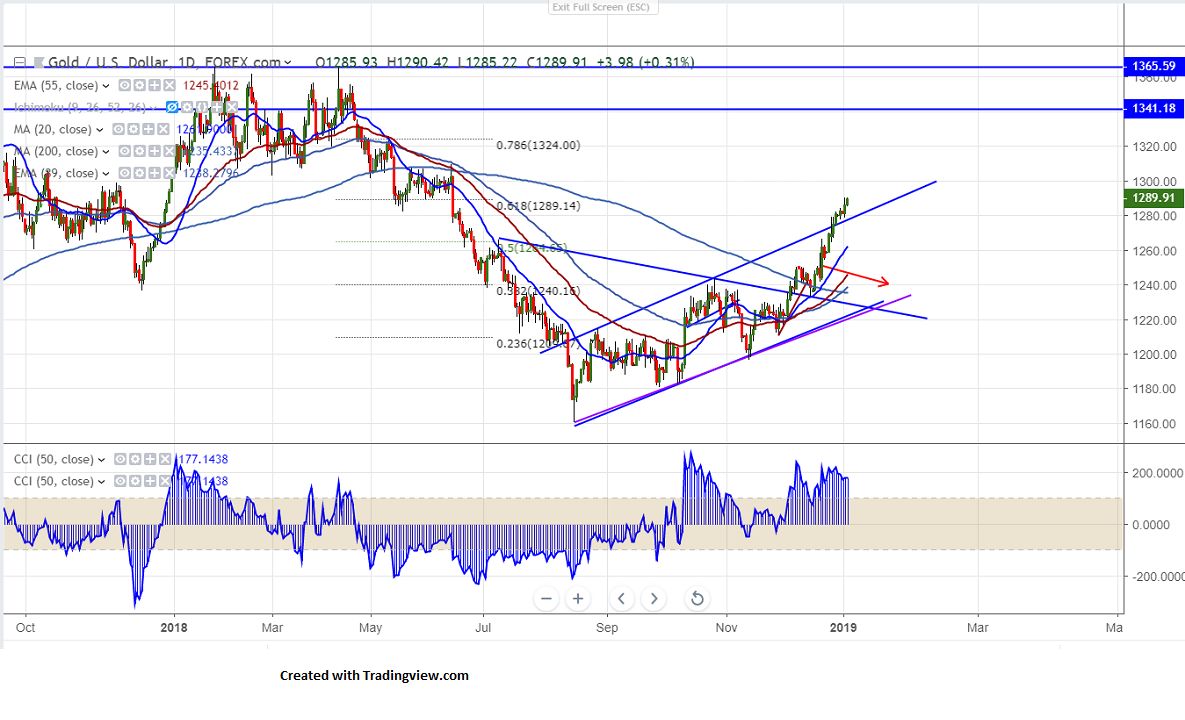This screenshot has height=720, width=1185.
Task: Open Ichimoku indicator settings gear
Action: coord(187,107)
